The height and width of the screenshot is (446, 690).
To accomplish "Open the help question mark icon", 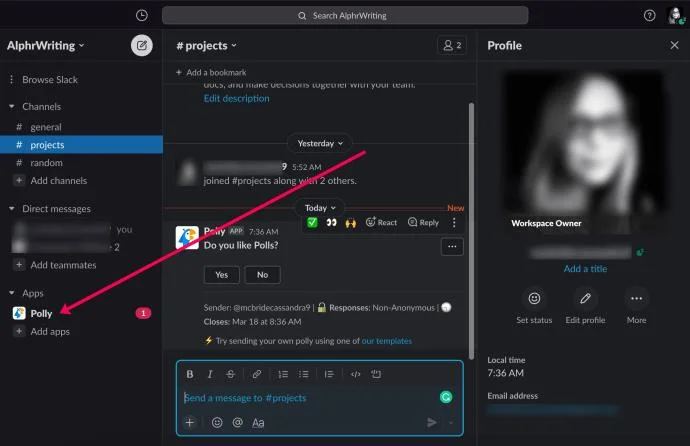I will coord(649,15).
